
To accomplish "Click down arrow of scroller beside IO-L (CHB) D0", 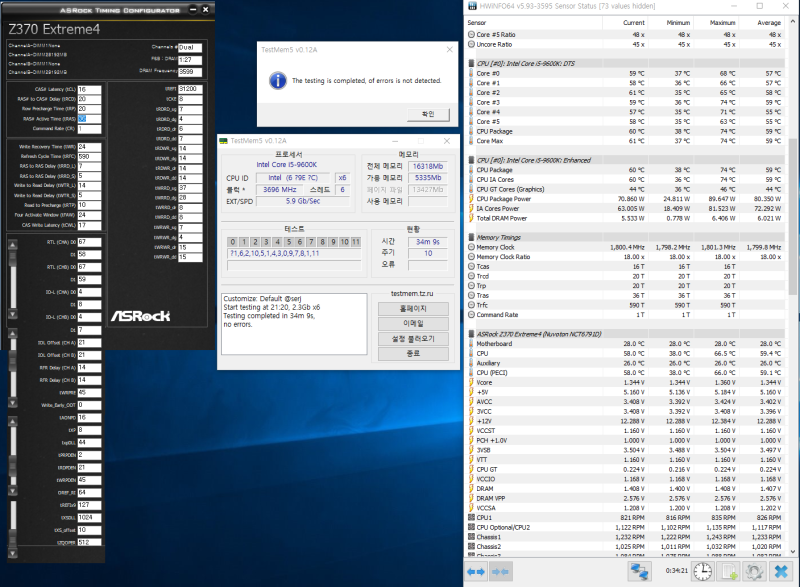I will 13,314.
